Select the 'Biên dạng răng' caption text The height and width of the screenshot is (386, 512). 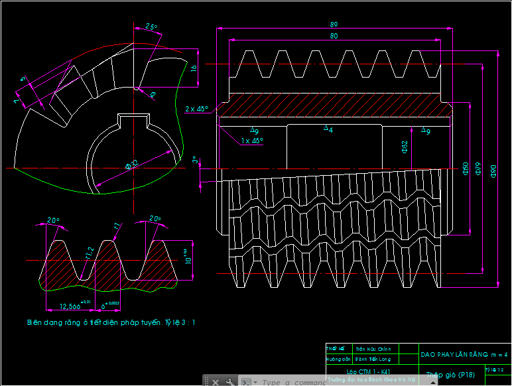tap(111, 322)
